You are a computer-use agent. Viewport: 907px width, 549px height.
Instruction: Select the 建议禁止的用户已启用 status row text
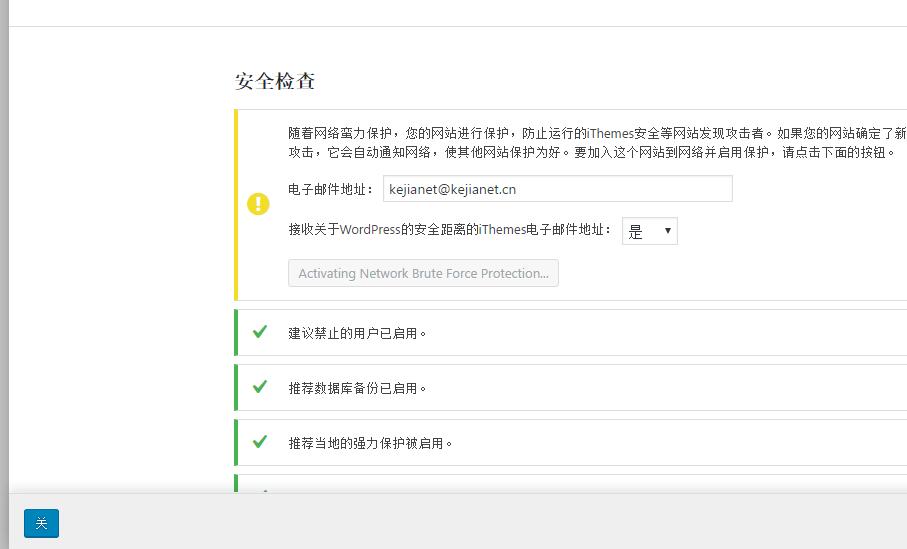357,333
